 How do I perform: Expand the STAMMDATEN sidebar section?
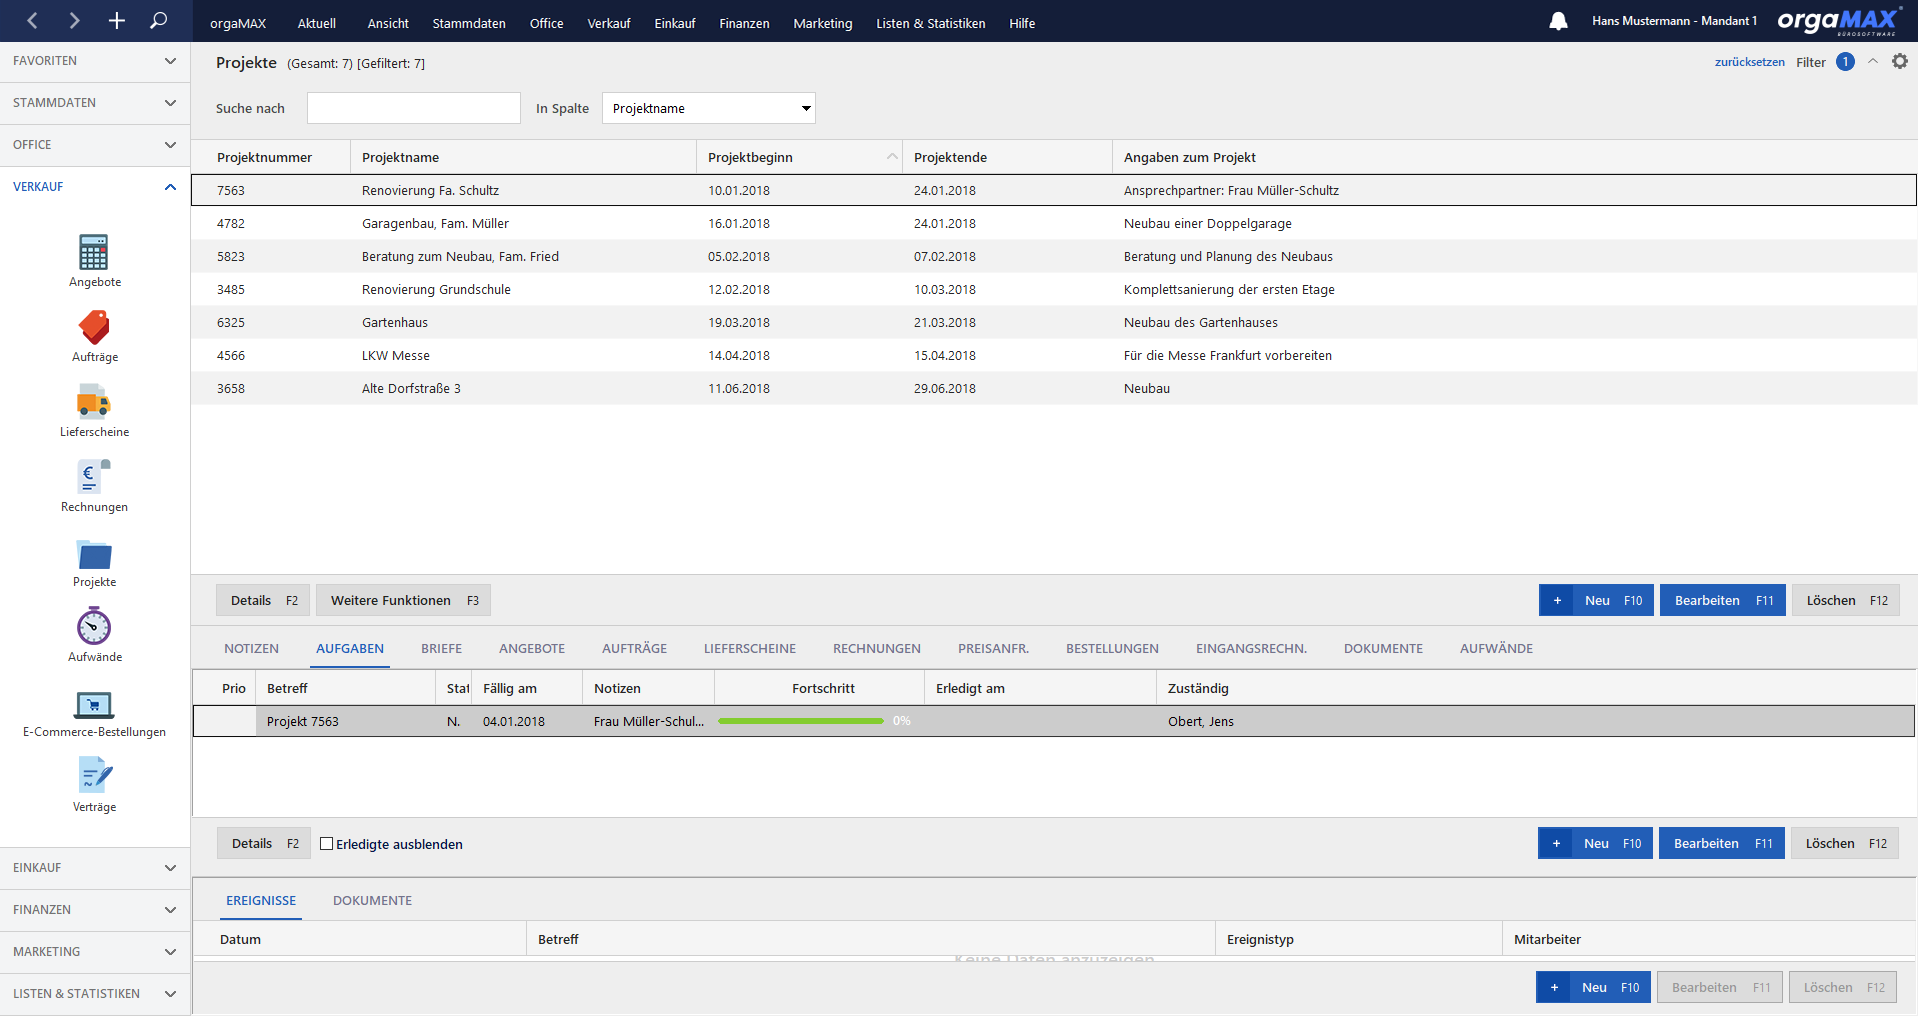(95, 103)
